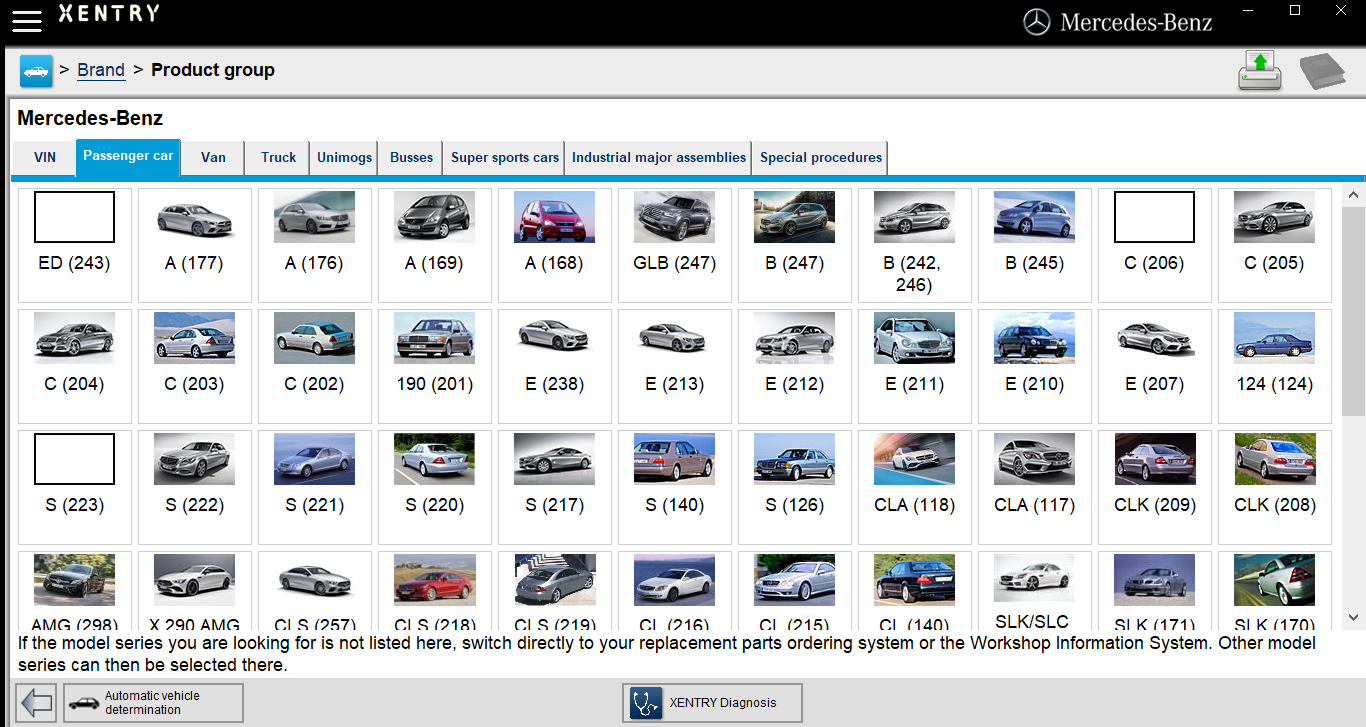Select model series S (221)
The image size is (1366, 727).
point(315,487)
